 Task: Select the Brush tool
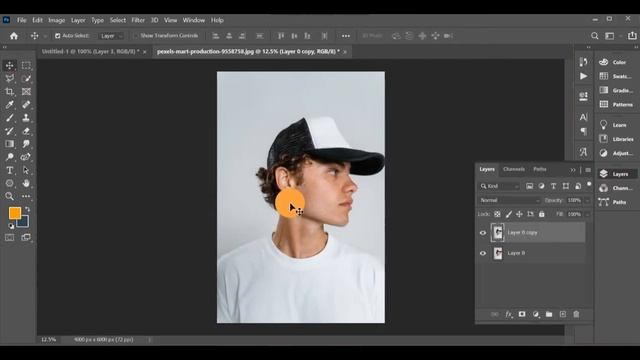(9, 118)
